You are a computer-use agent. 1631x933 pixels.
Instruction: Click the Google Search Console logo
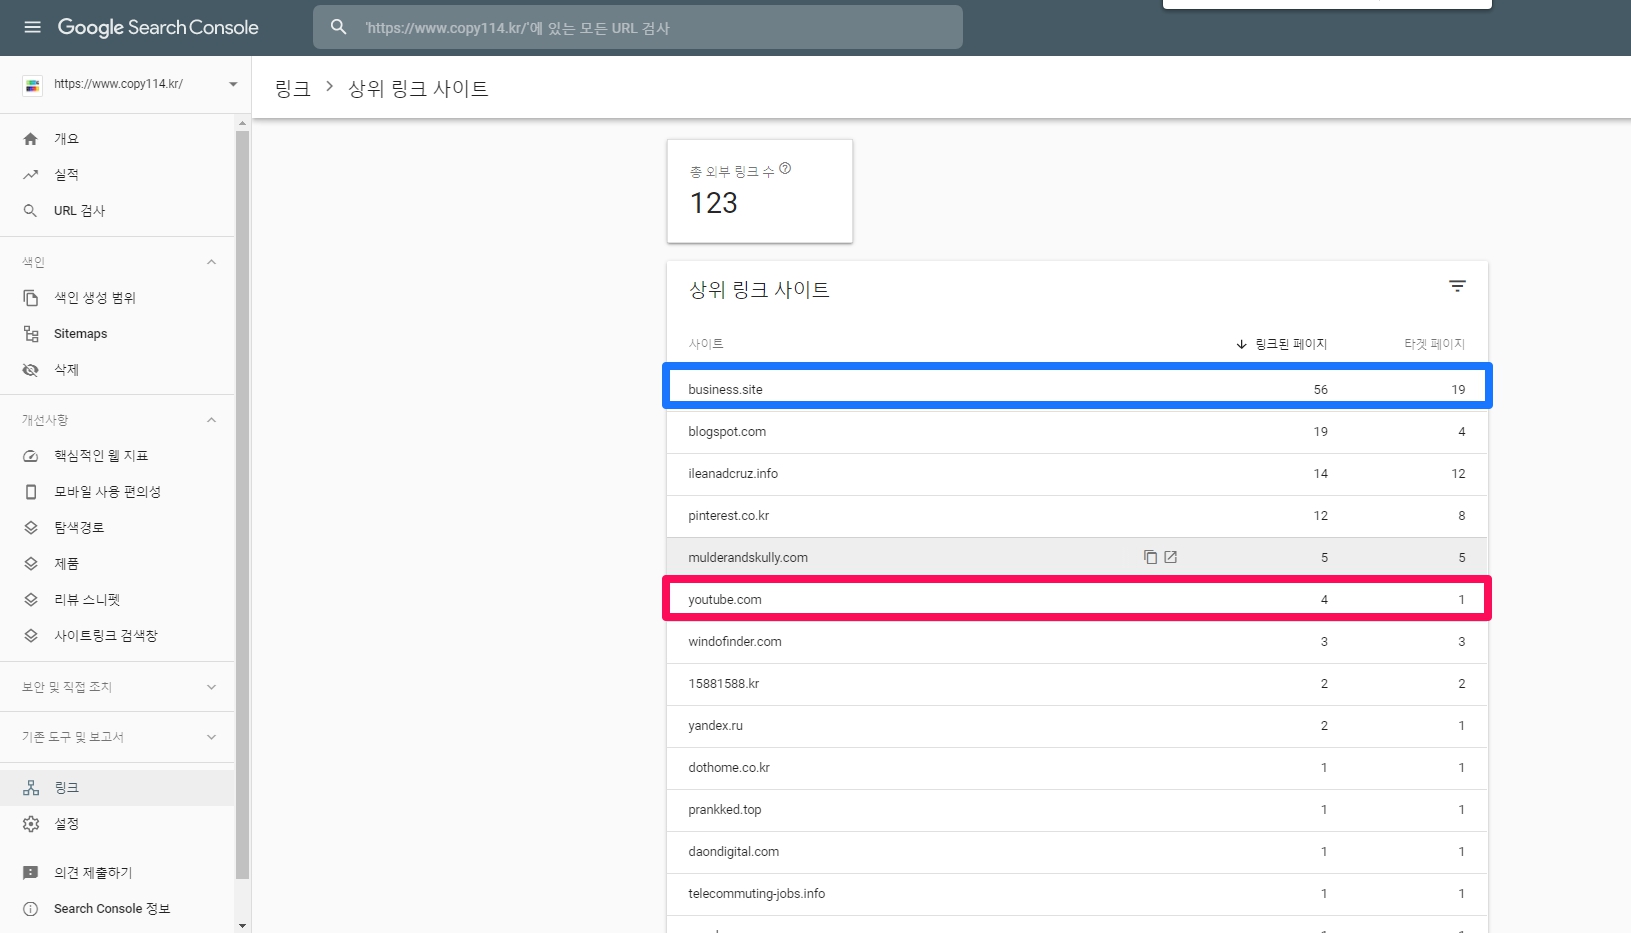158,27
